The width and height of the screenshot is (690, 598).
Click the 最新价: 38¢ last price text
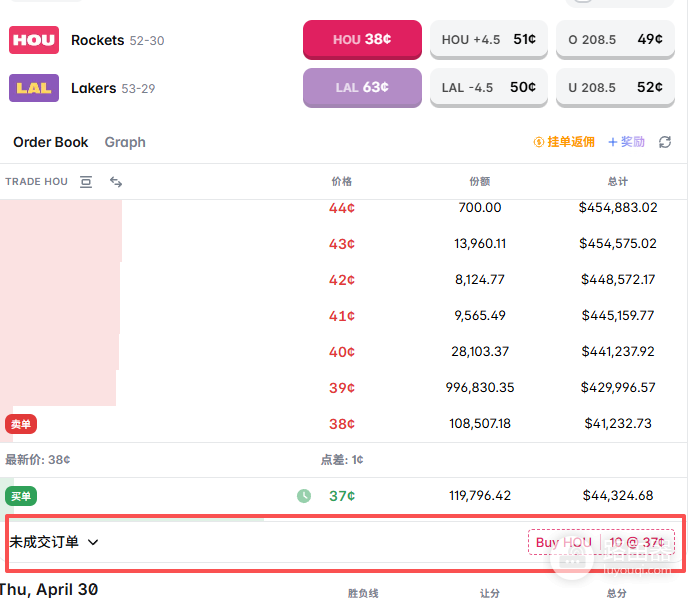(x=37, y=460)
